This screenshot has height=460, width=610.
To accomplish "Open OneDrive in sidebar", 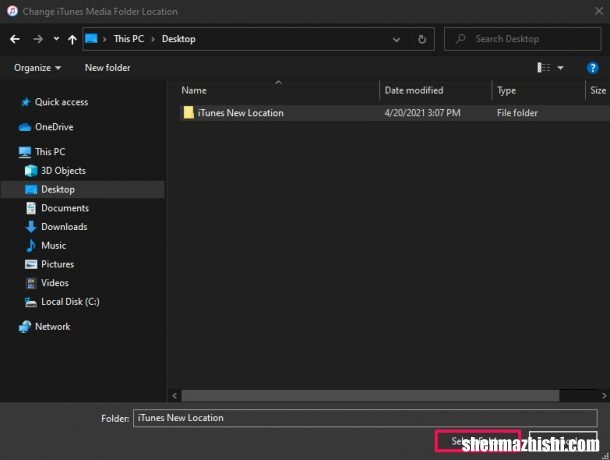I will (46, 127).
